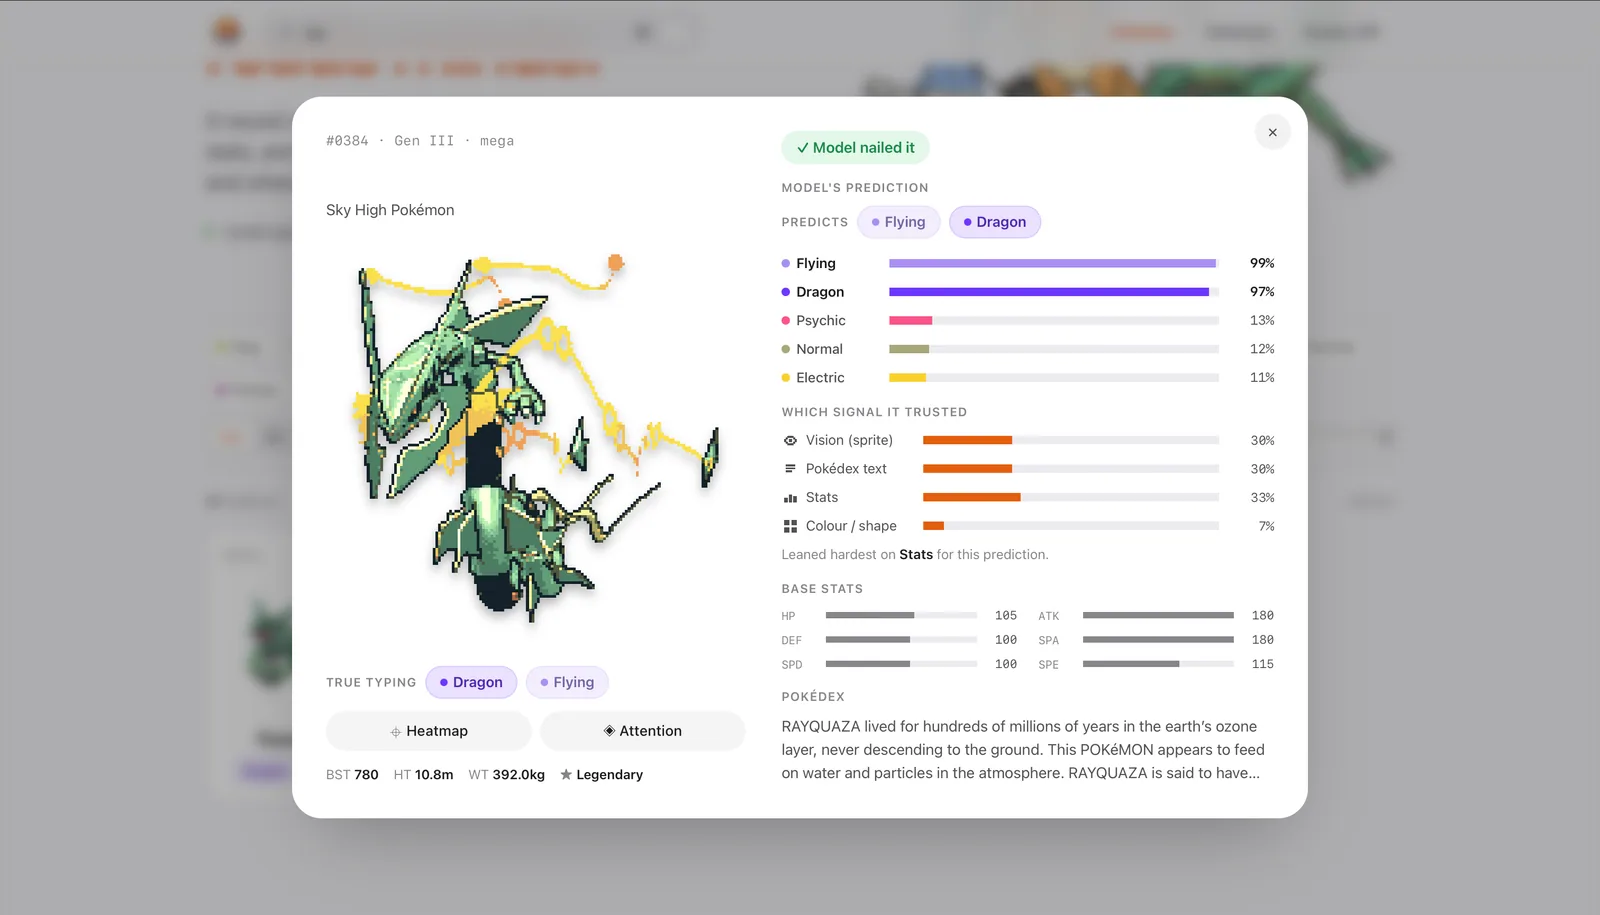
Task: Click the Electric 11% probability bar
Action: (x=1054, y=377)
